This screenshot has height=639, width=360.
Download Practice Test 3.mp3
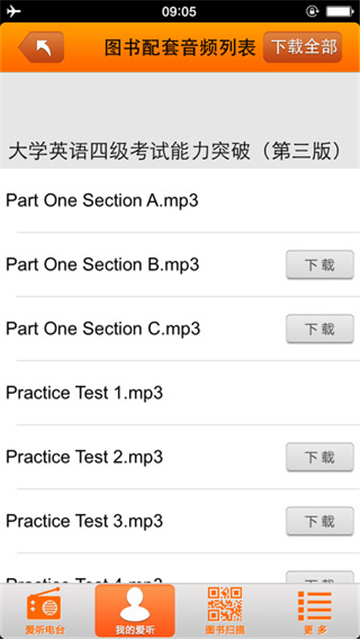click(320, 521)
